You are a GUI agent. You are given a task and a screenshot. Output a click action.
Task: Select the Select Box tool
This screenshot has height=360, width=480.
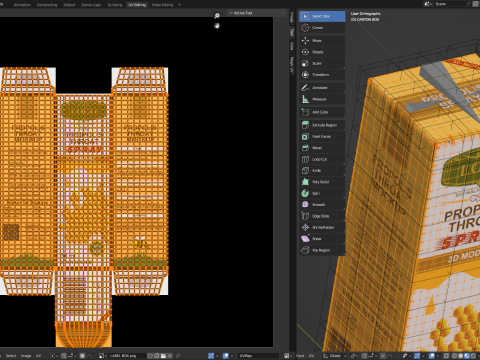click(x=322, y=16)
